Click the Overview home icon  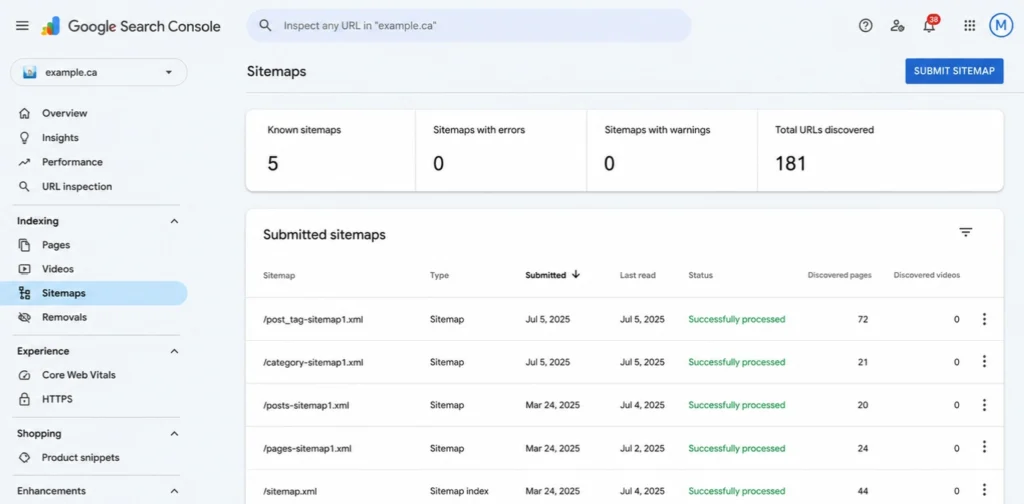(x=25, y=113)
